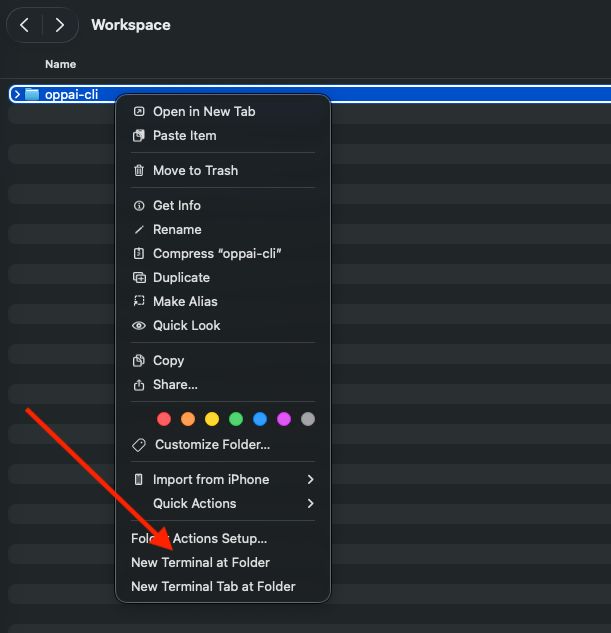Apply the gray tag color
Screen dimensions: 611x633
[308, 419]
